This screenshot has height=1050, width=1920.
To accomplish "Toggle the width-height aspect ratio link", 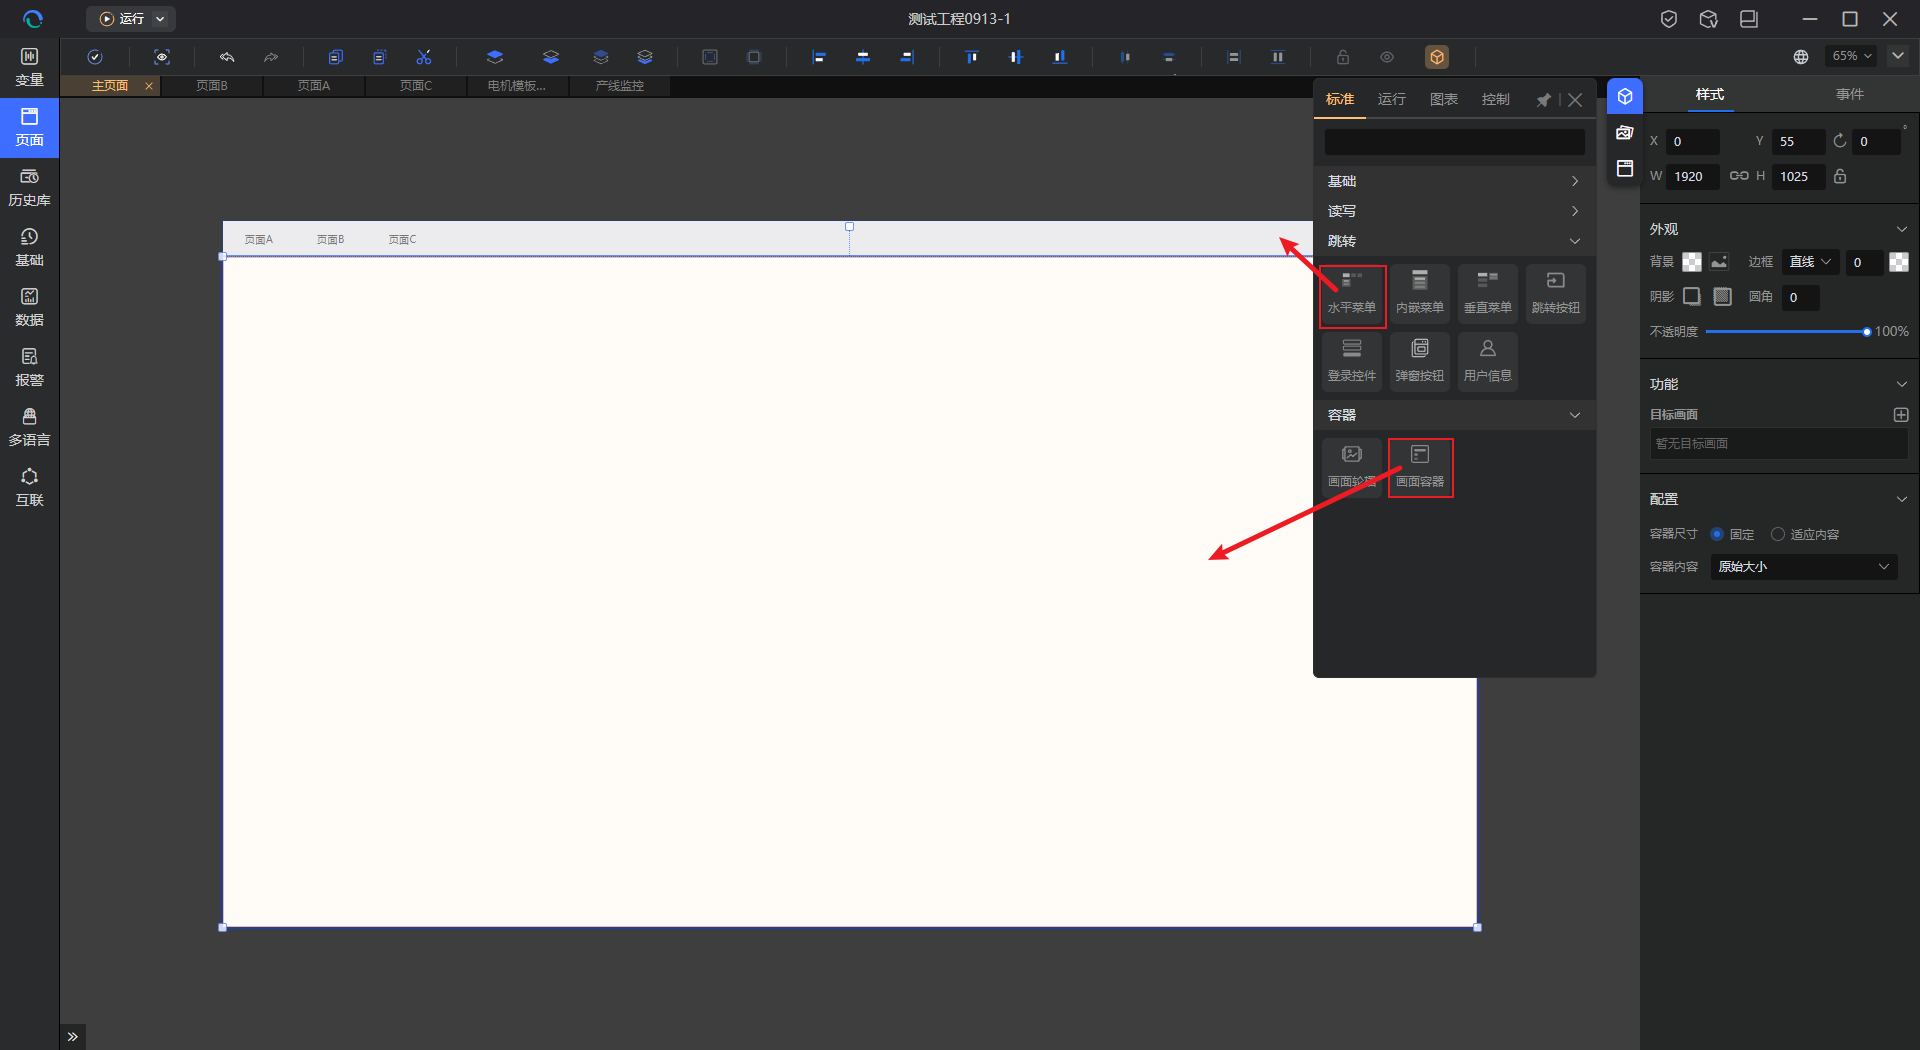I will [1739, 176].
